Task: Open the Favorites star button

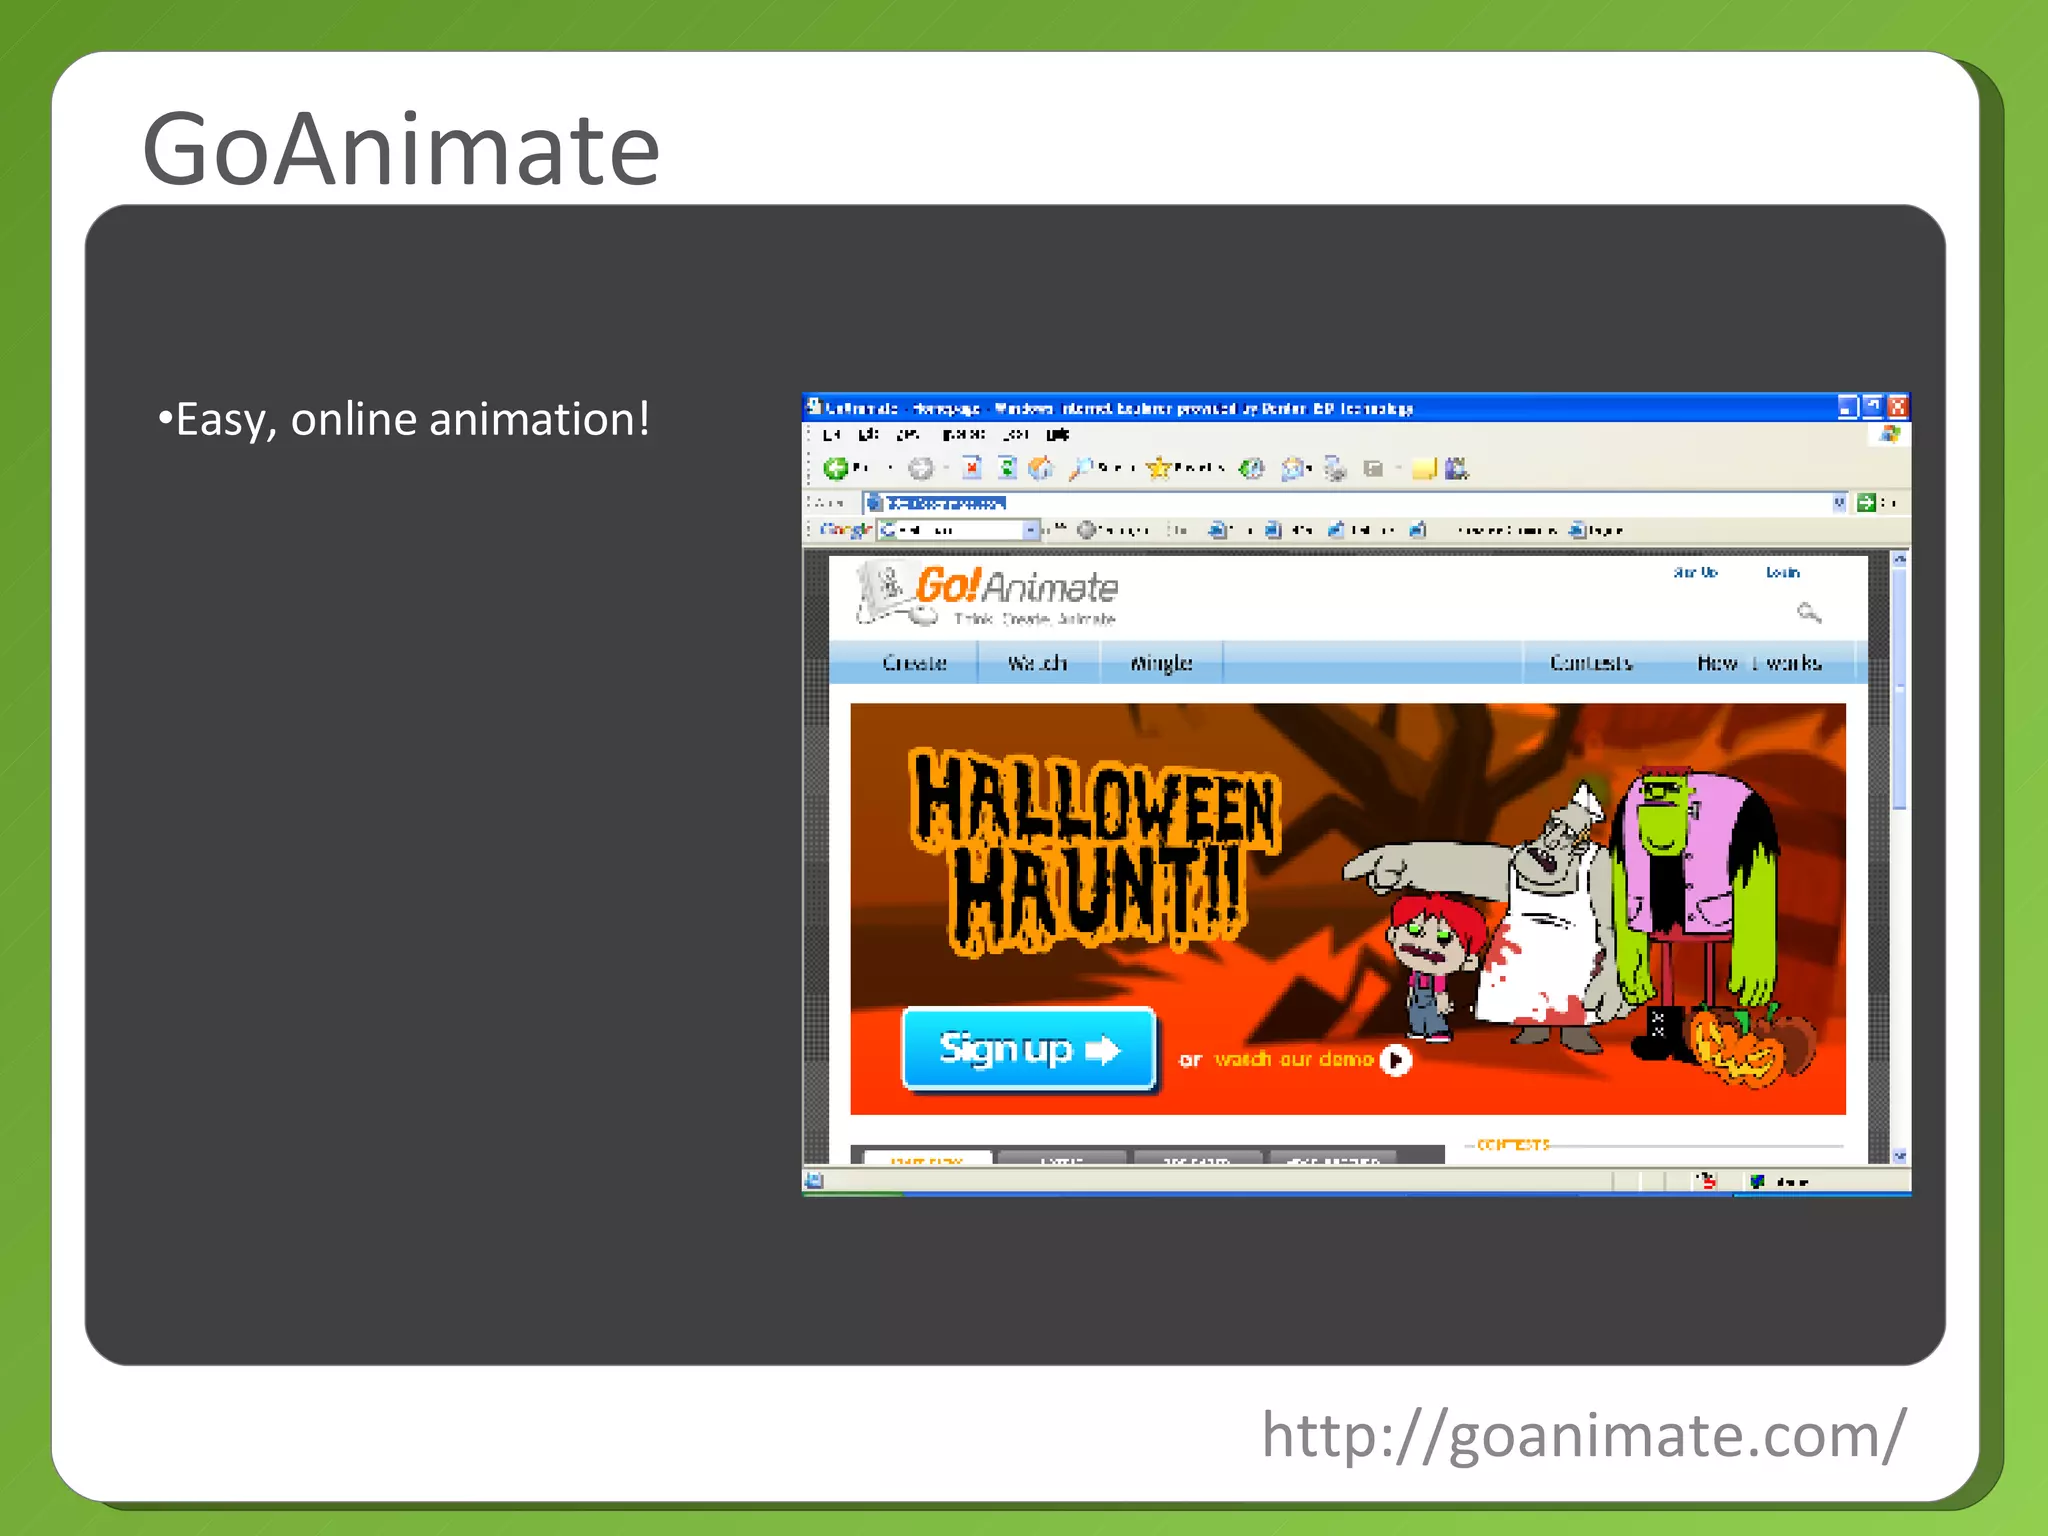Action: (1158, 468)
